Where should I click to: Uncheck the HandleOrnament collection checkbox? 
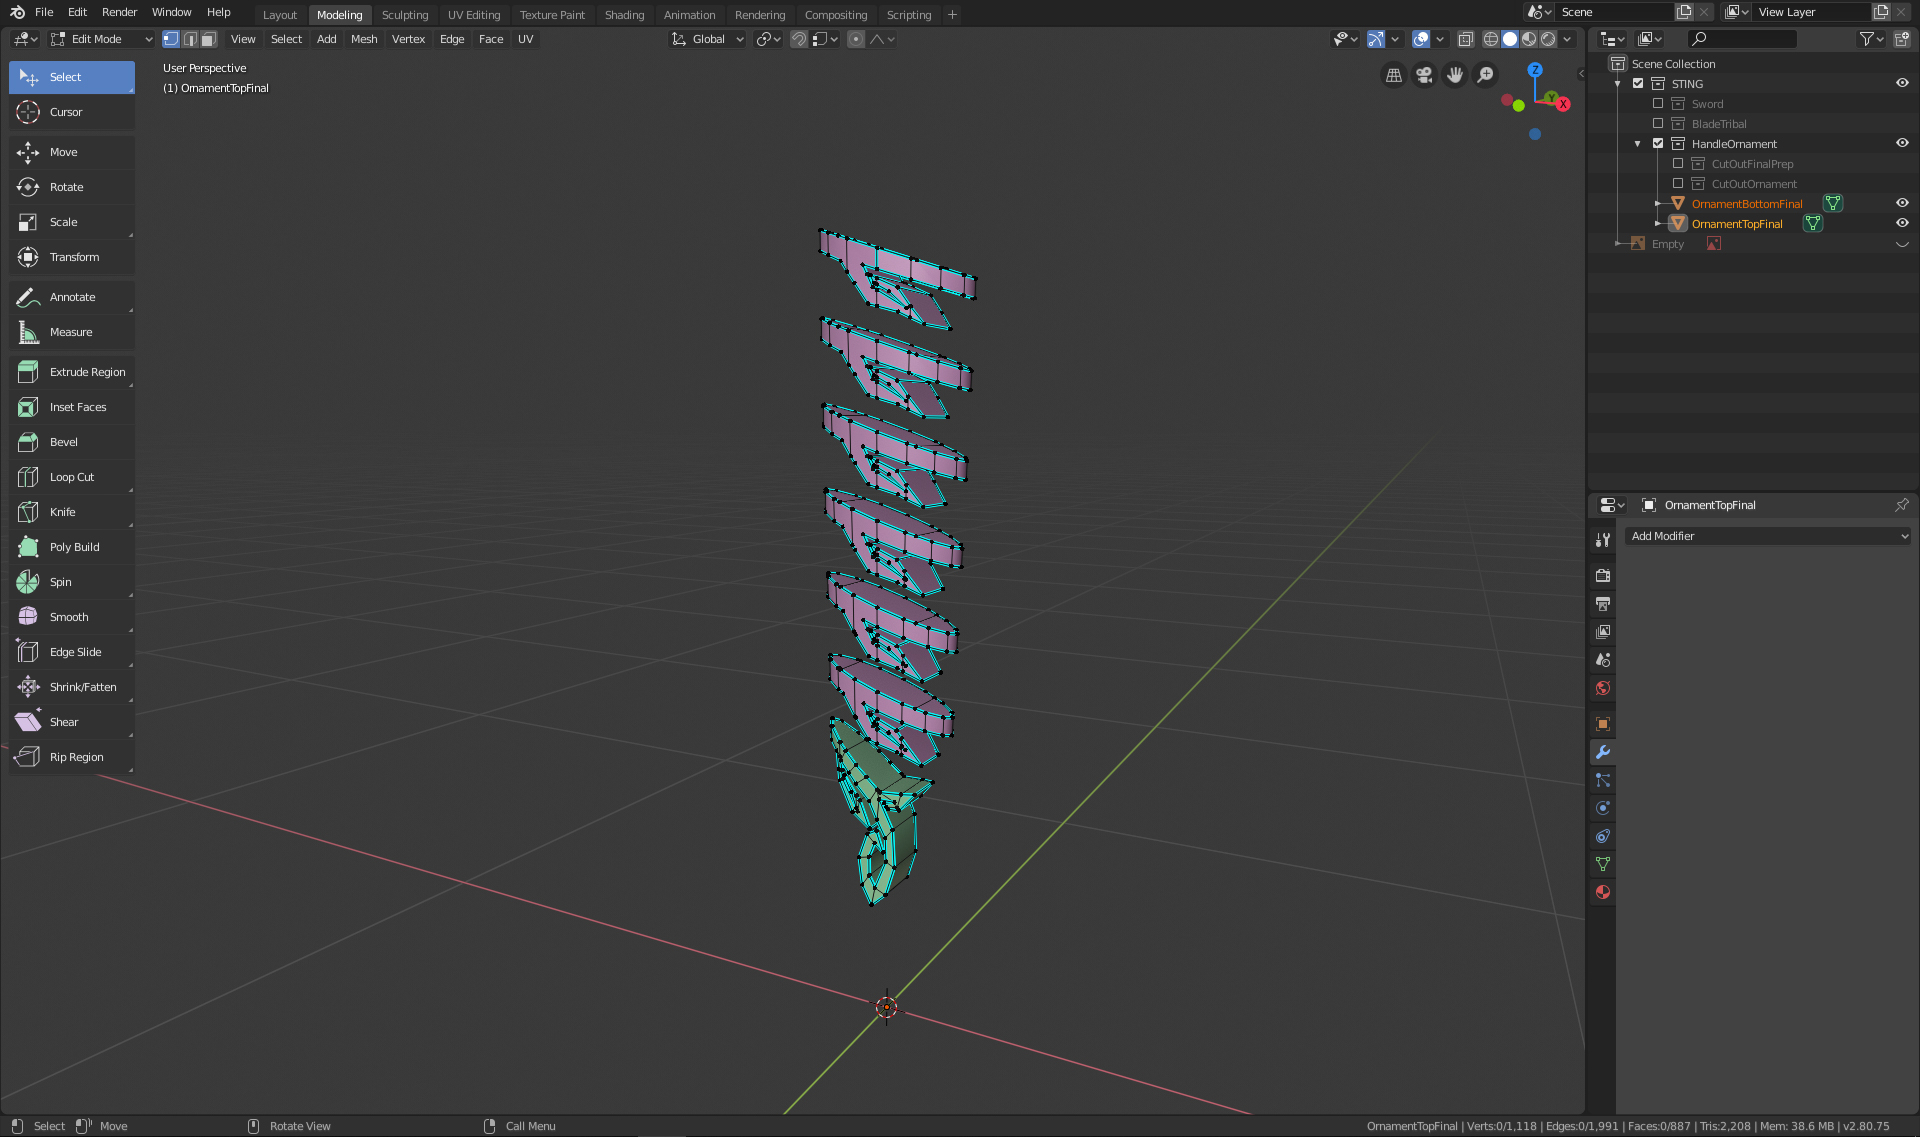(x=1658, y=144)
